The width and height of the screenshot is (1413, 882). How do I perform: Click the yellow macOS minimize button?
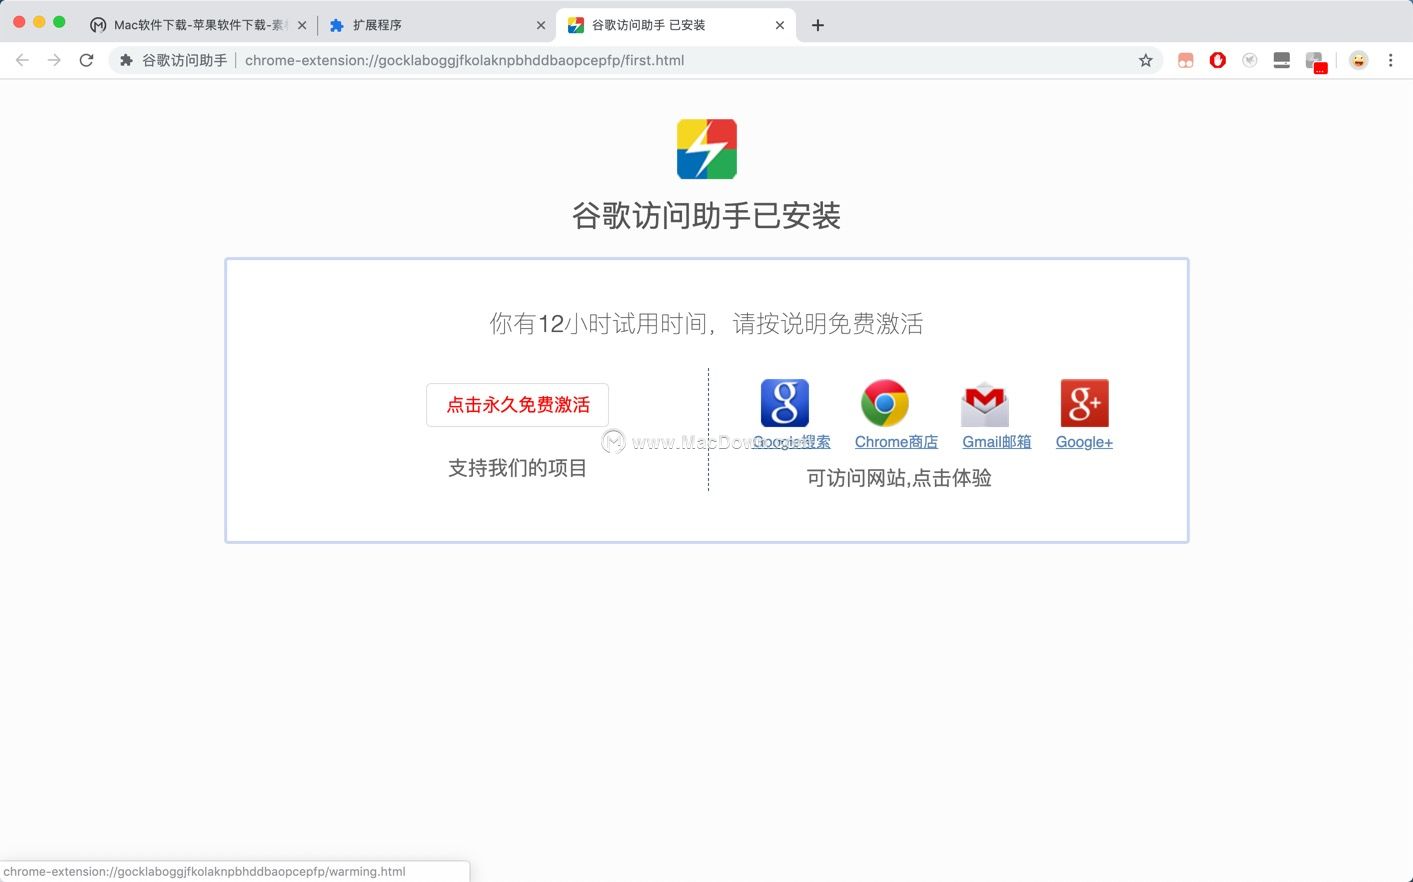coord(39,22)
